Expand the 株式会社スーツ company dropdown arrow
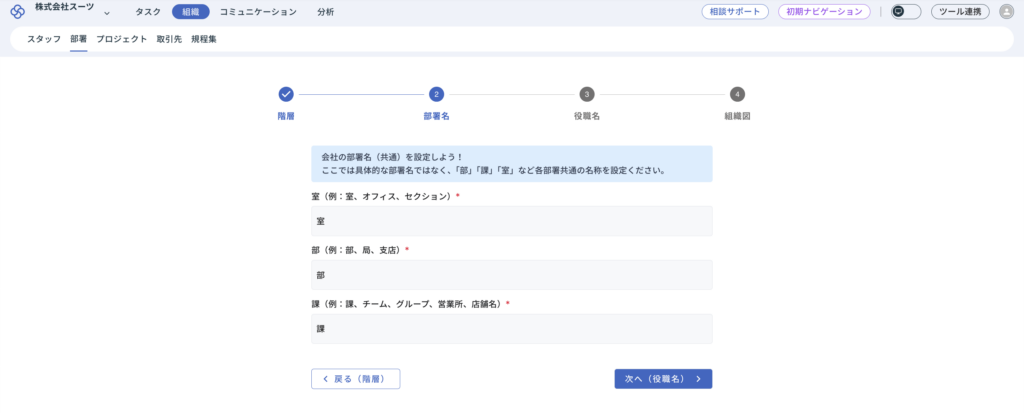Screen dimensions: 1024x413 coord(106,13)
